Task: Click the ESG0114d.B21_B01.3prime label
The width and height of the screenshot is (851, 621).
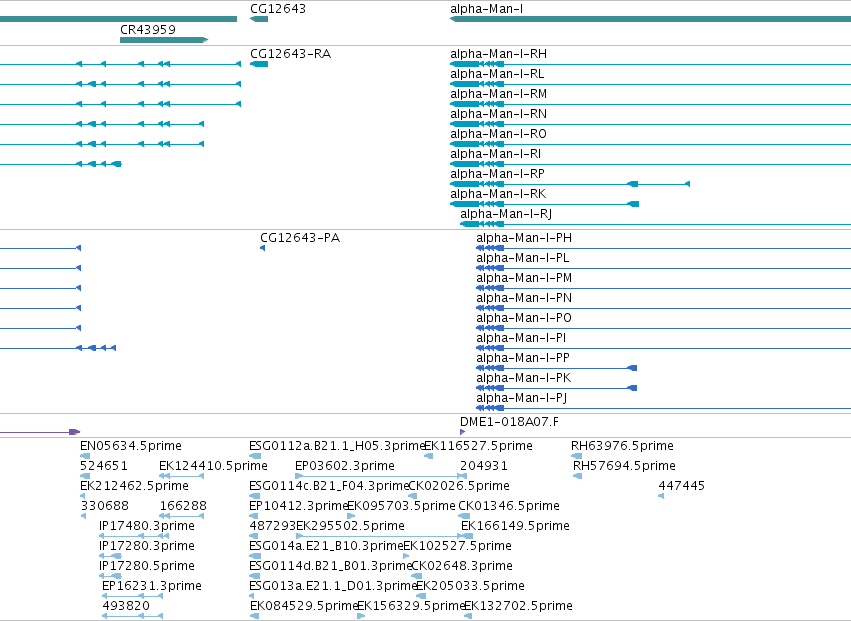Action: [x=330, y=566]
